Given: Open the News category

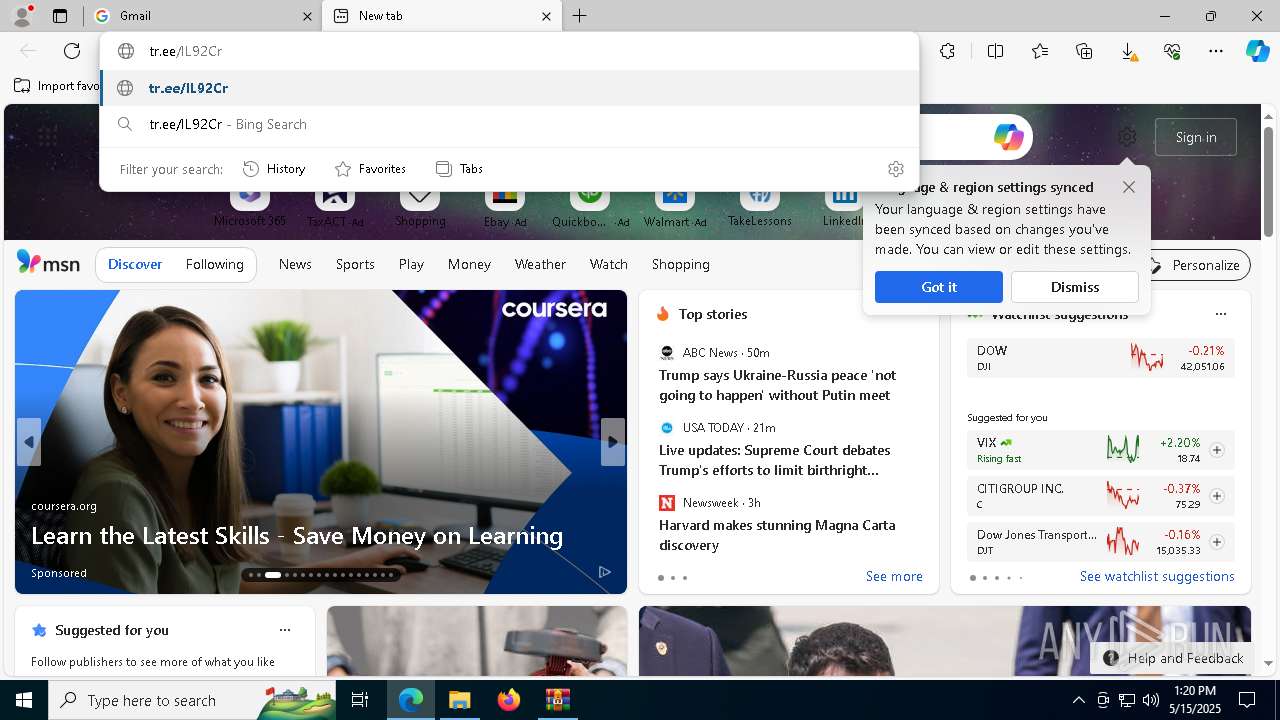Looking at the screenshot, I should coord(295,265).
